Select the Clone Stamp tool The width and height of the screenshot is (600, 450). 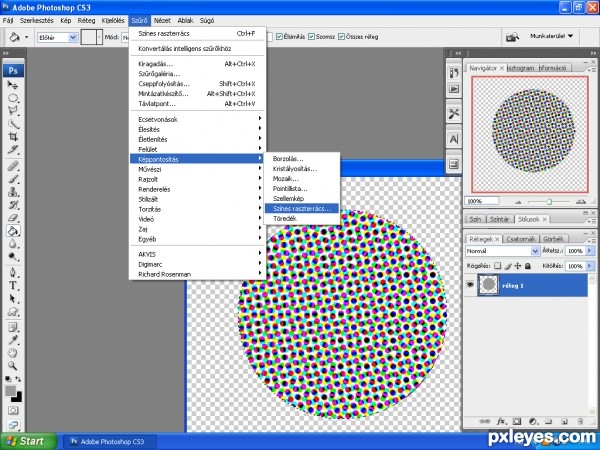point(13,192)
